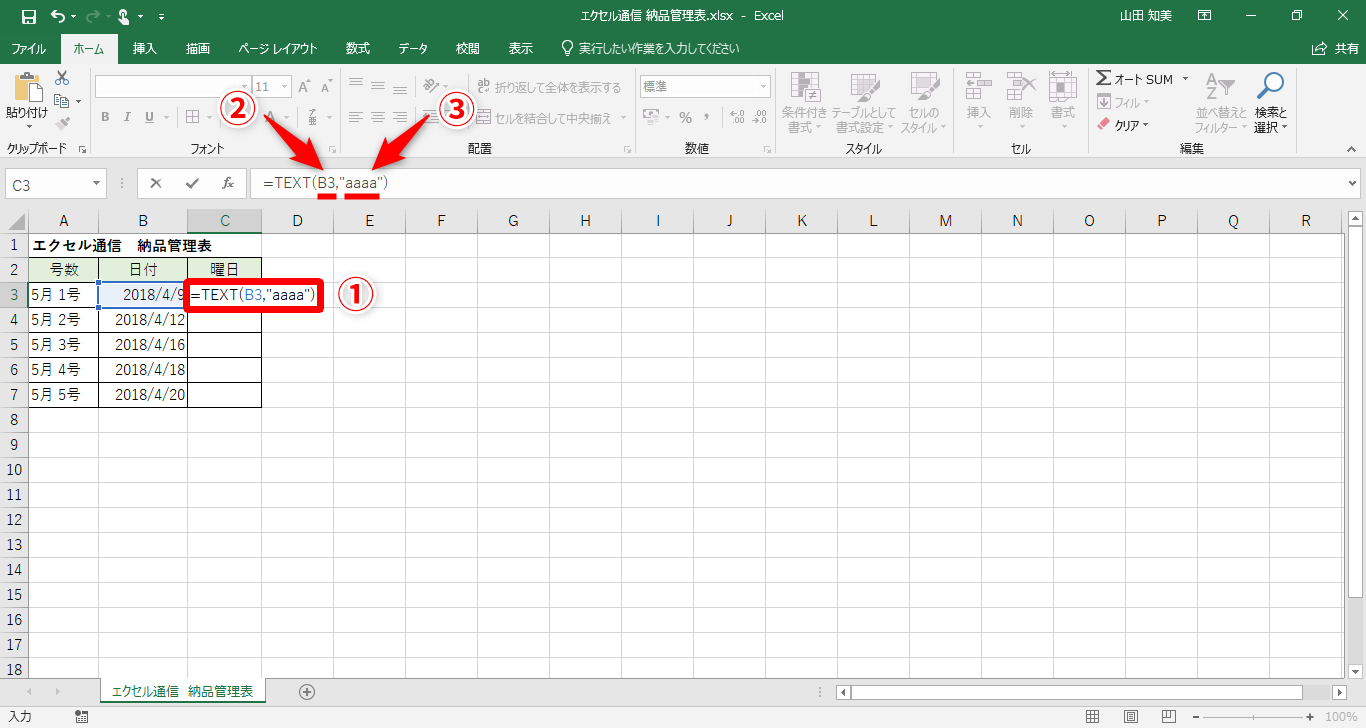Toggle underline formatting
Viewport: 1366px width, 728px height.
click(x=151, y=118)
